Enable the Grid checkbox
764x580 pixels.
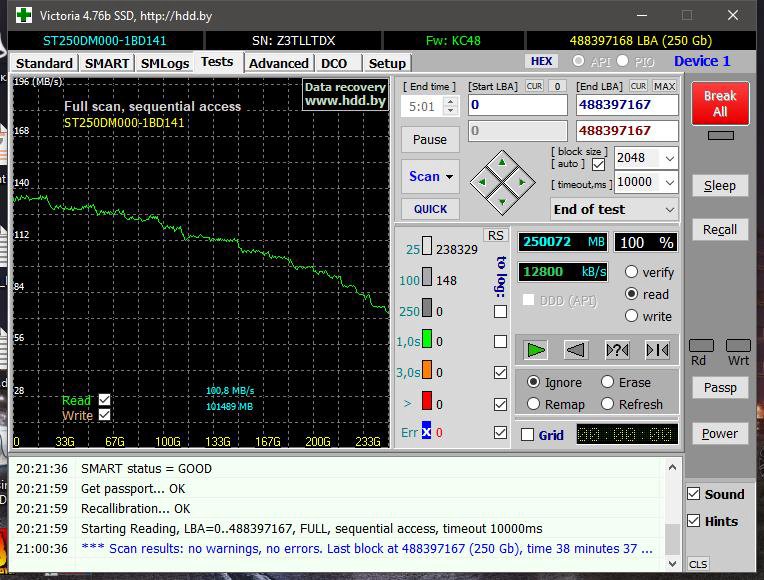(528, 435)
